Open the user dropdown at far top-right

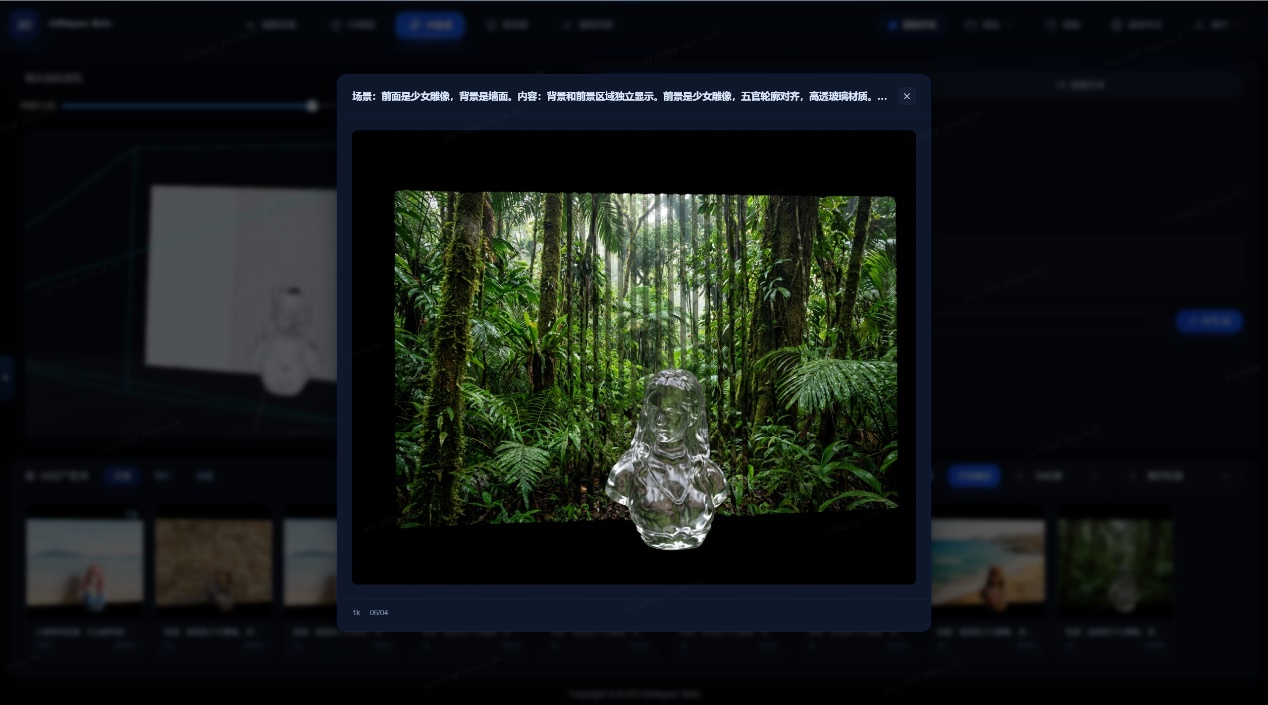tap(1217, 25)
